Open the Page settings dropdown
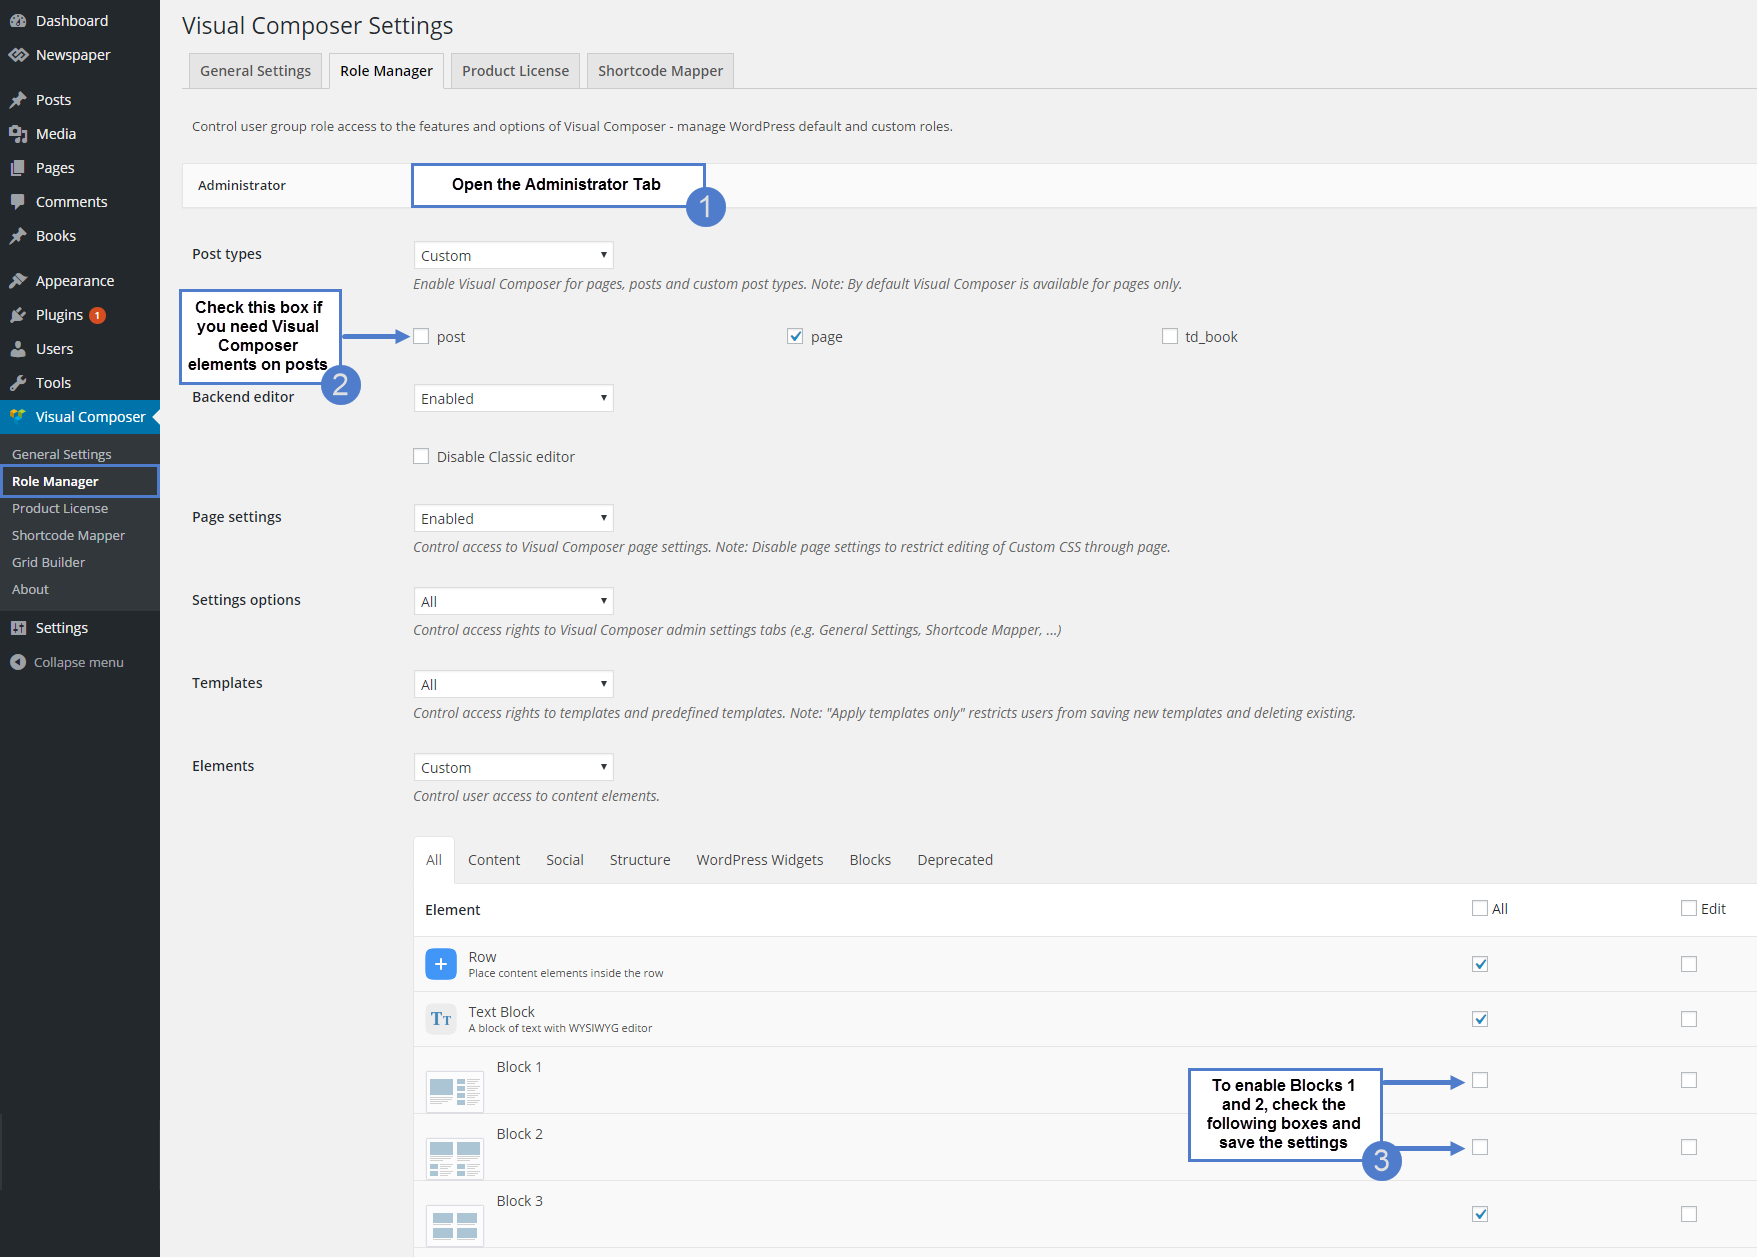This screenshot has width=1757, height=1257. pos(513,518)
